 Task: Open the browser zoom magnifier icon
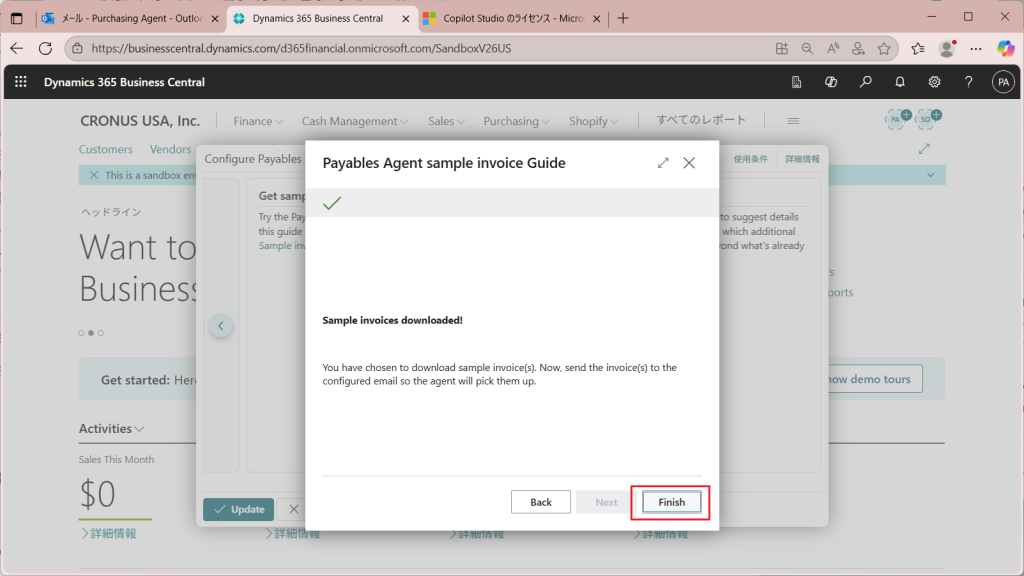click(807, 48)
